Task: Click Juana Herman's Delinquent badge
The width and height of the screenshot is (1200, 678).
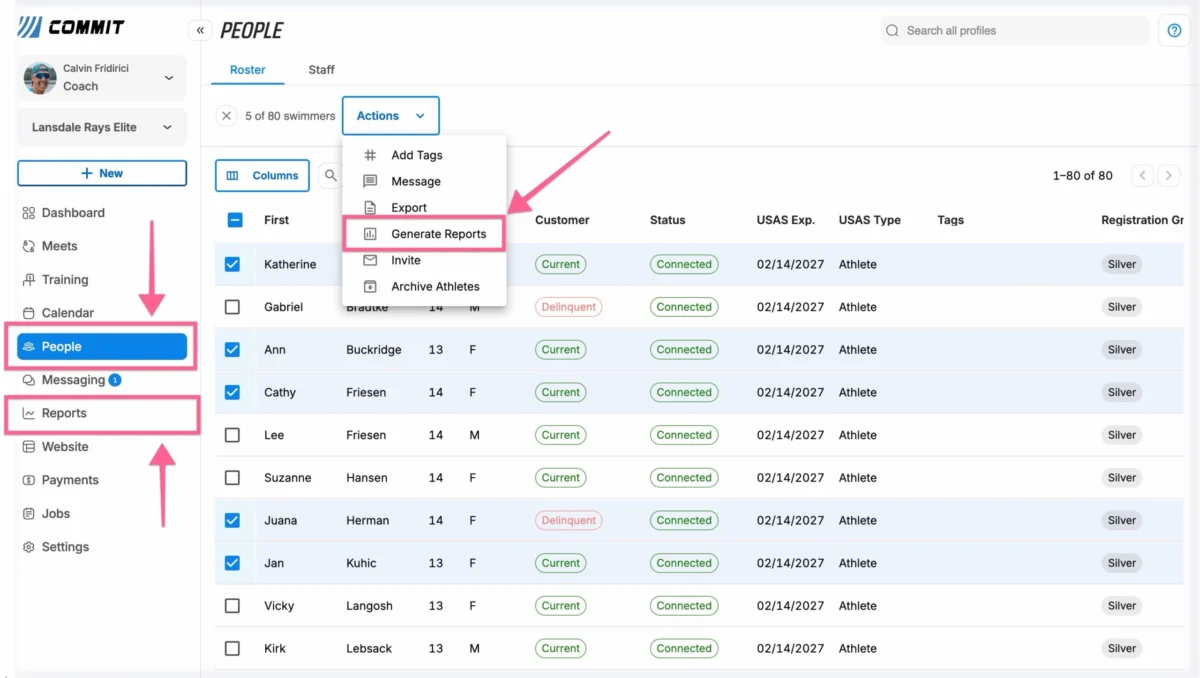Action: (568, 520)
